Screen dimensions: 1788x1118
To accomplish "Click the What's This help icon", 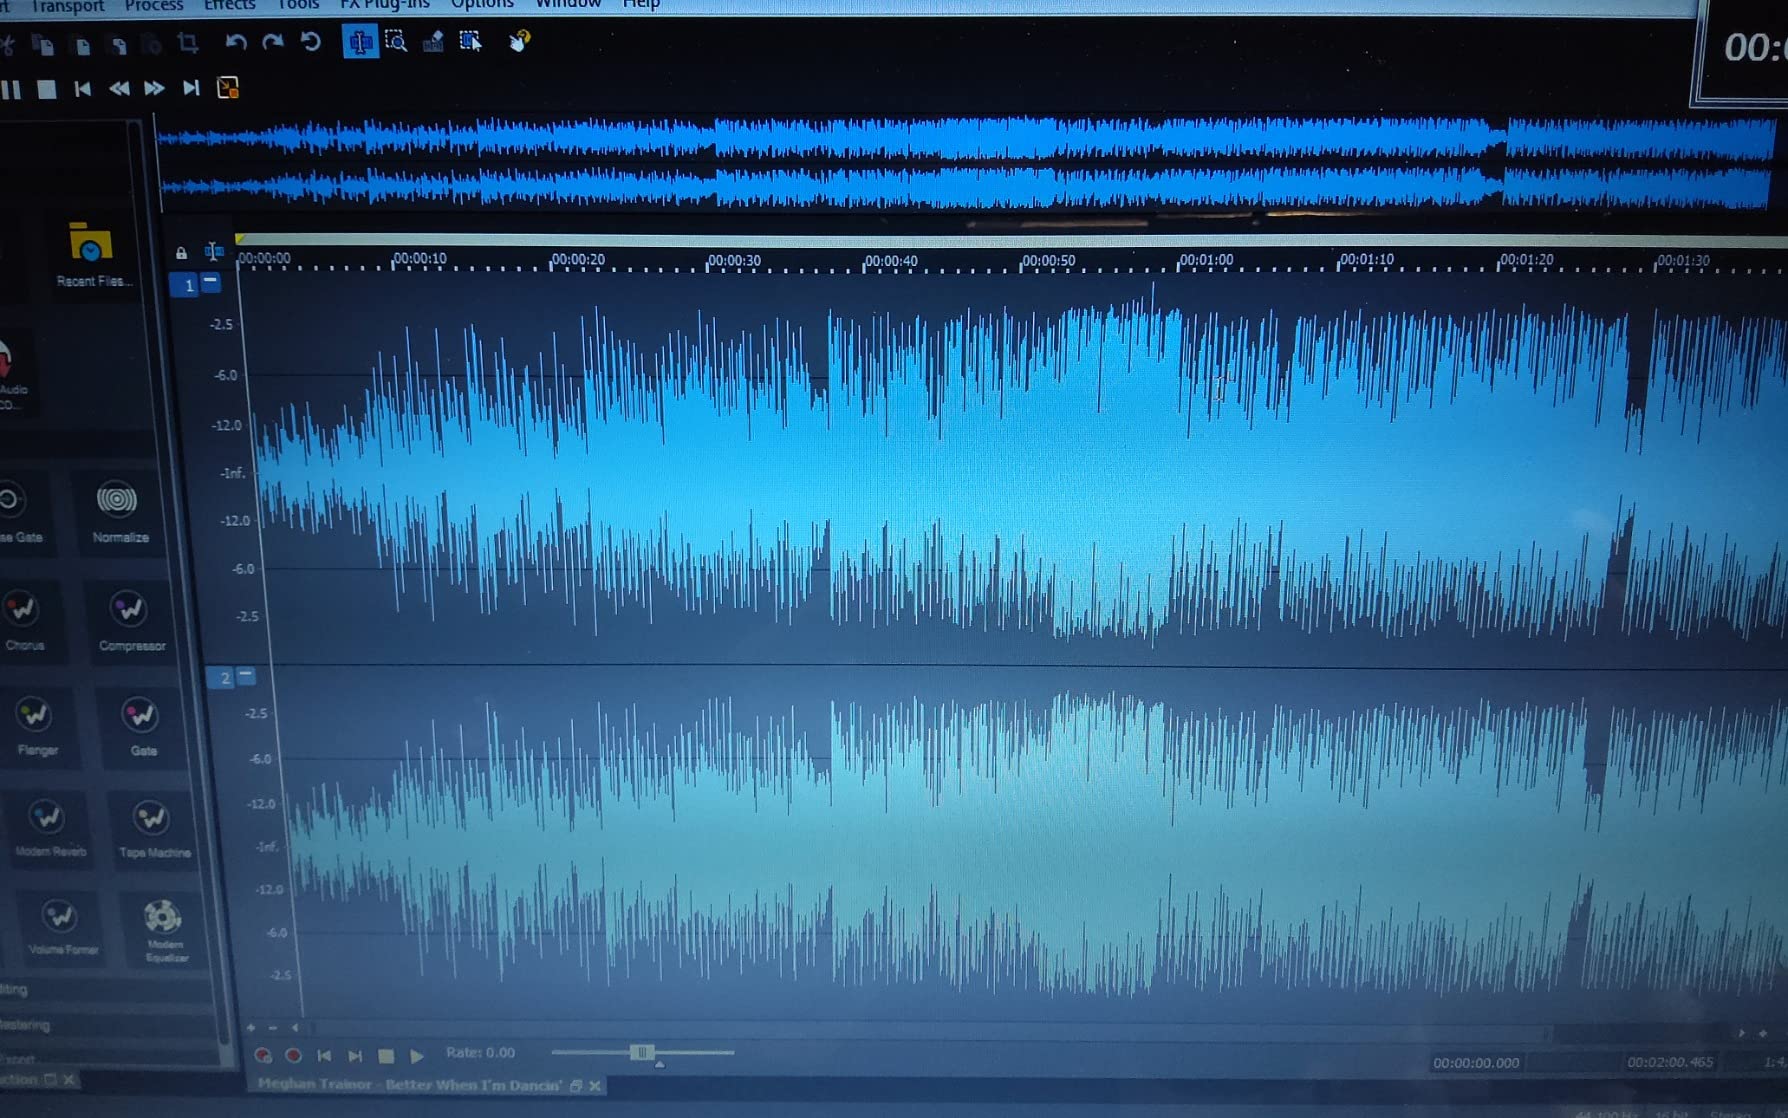I will pyautogui.click(x=519, y=41).
